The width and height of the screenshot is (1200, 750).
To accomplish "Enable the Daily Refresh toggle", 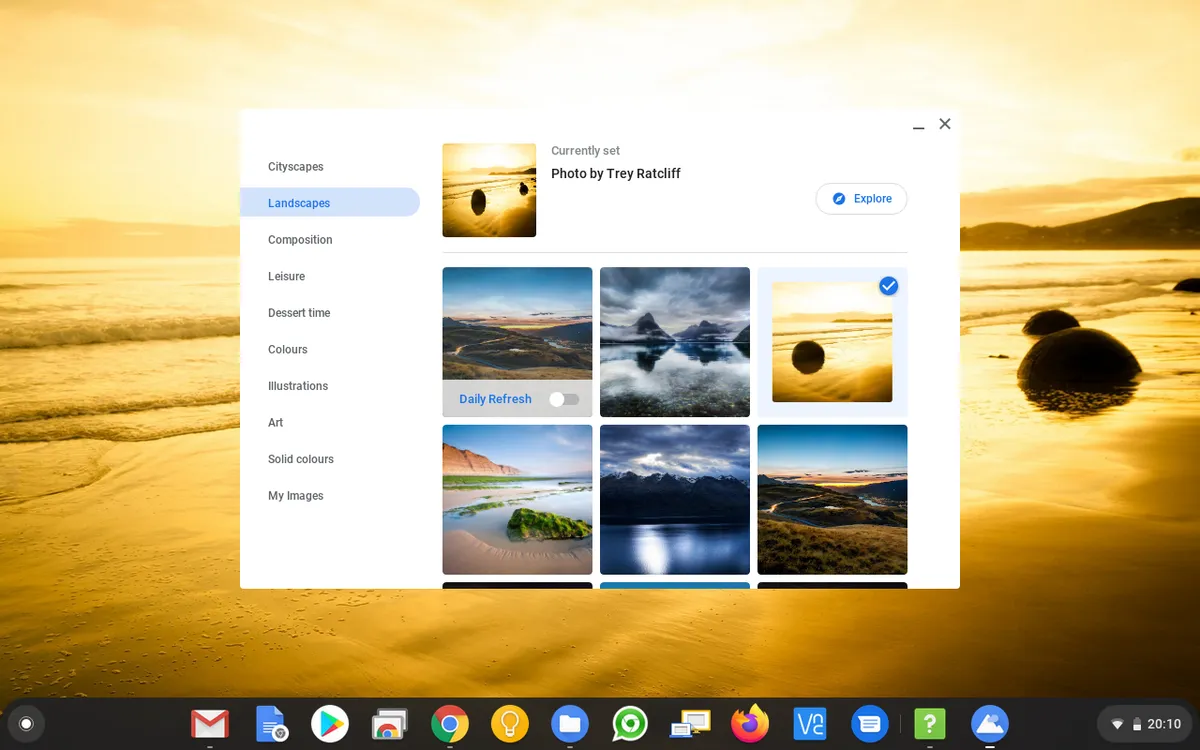I will [x=563, y=398].
